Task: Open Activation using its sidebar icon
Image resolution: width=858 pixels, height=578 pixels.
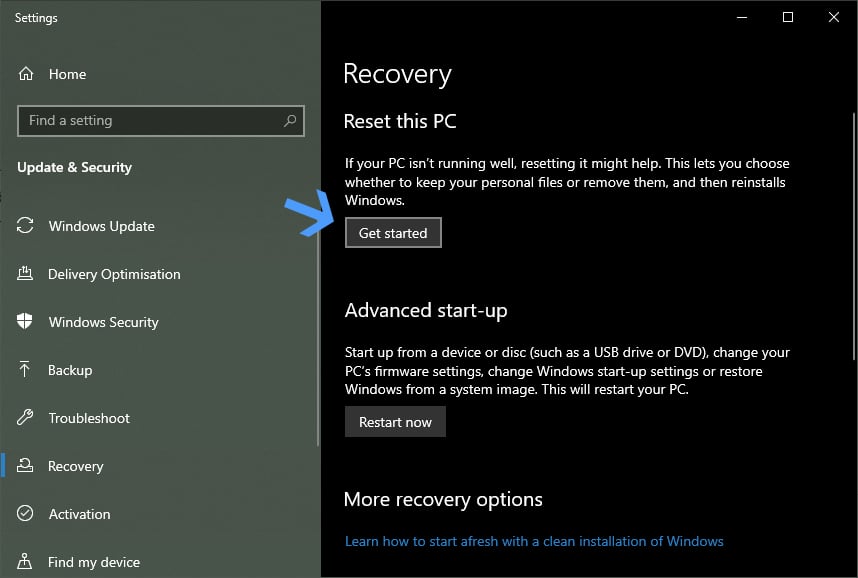Action: click(x=24, y=514)
